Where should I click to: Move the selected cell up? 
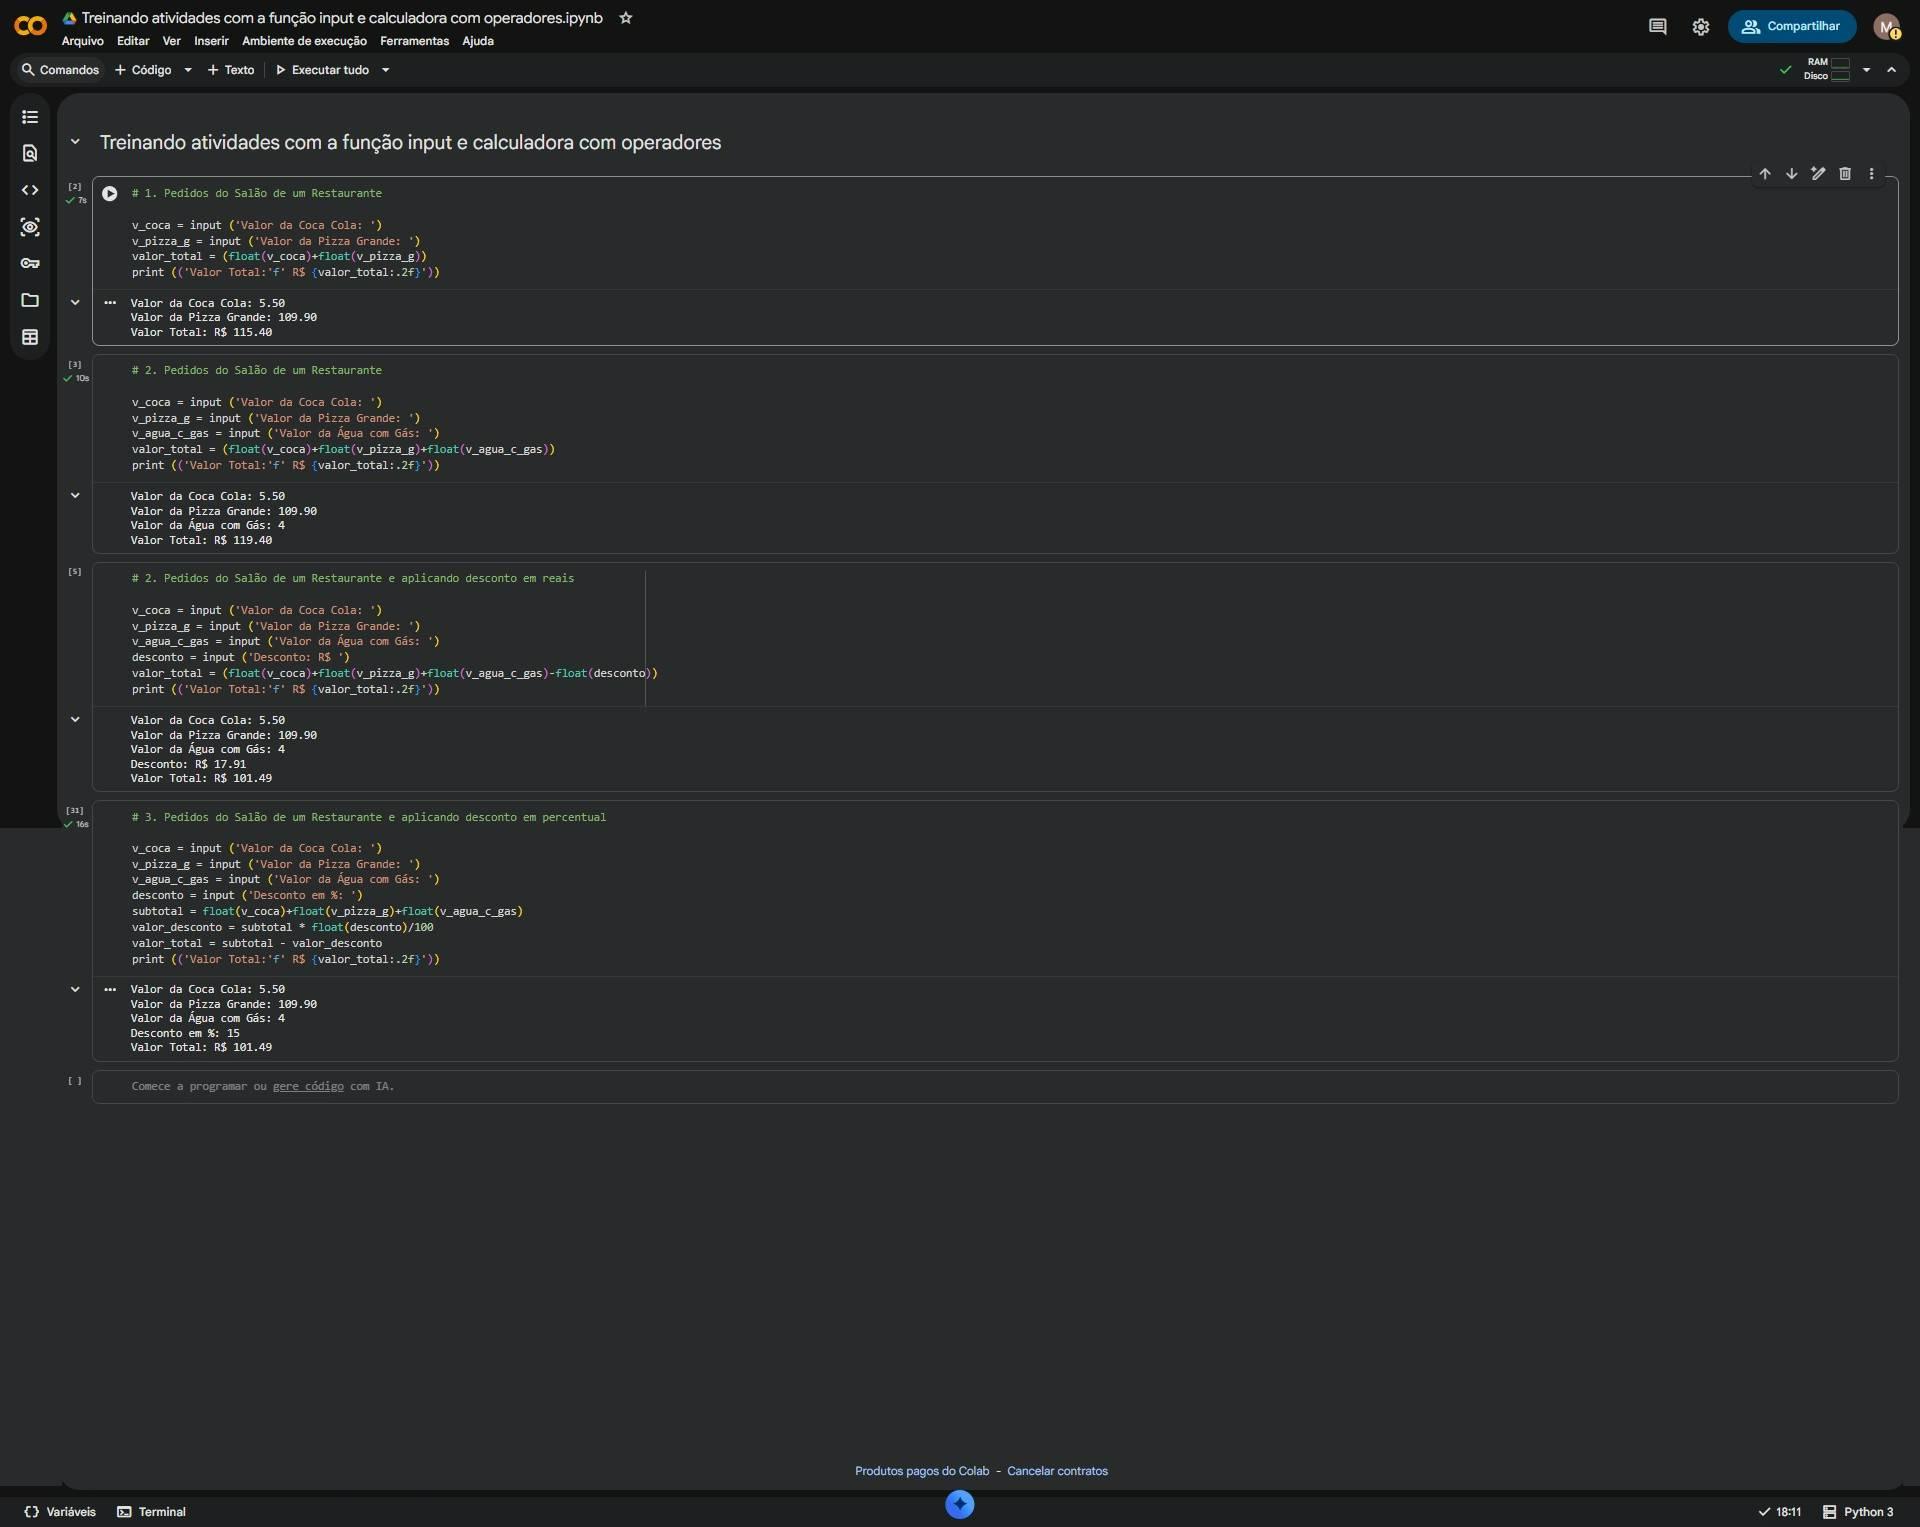click(1765, 174)
